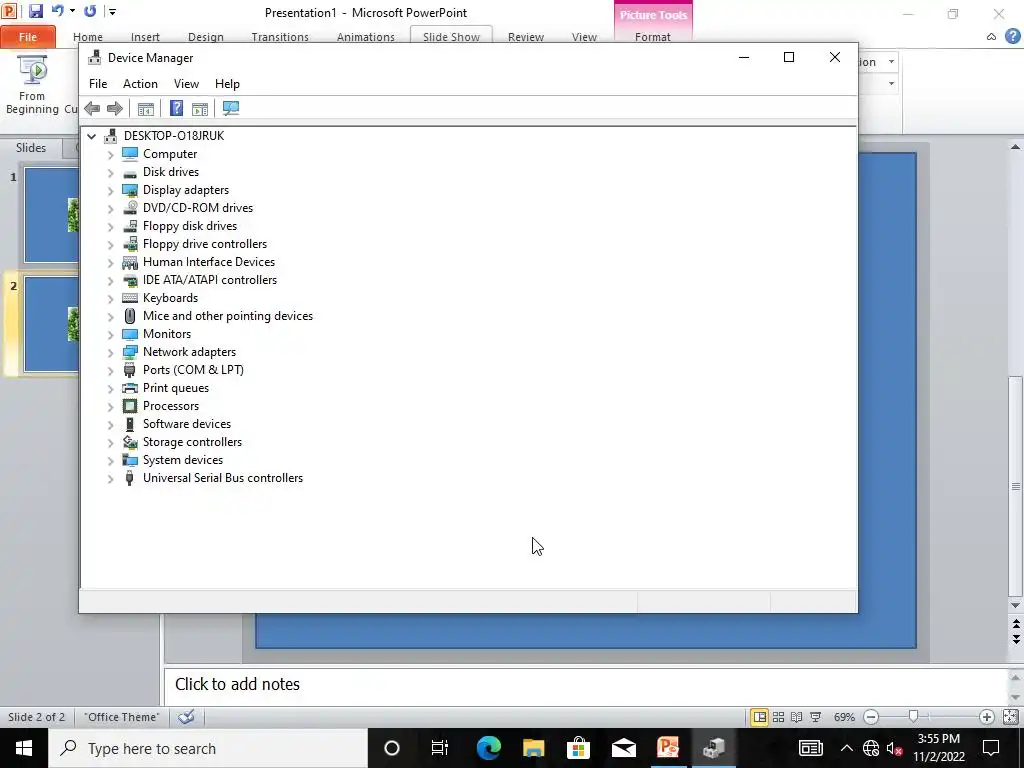
Task: Open the notification center in system tray
Action: coord(991,748)
